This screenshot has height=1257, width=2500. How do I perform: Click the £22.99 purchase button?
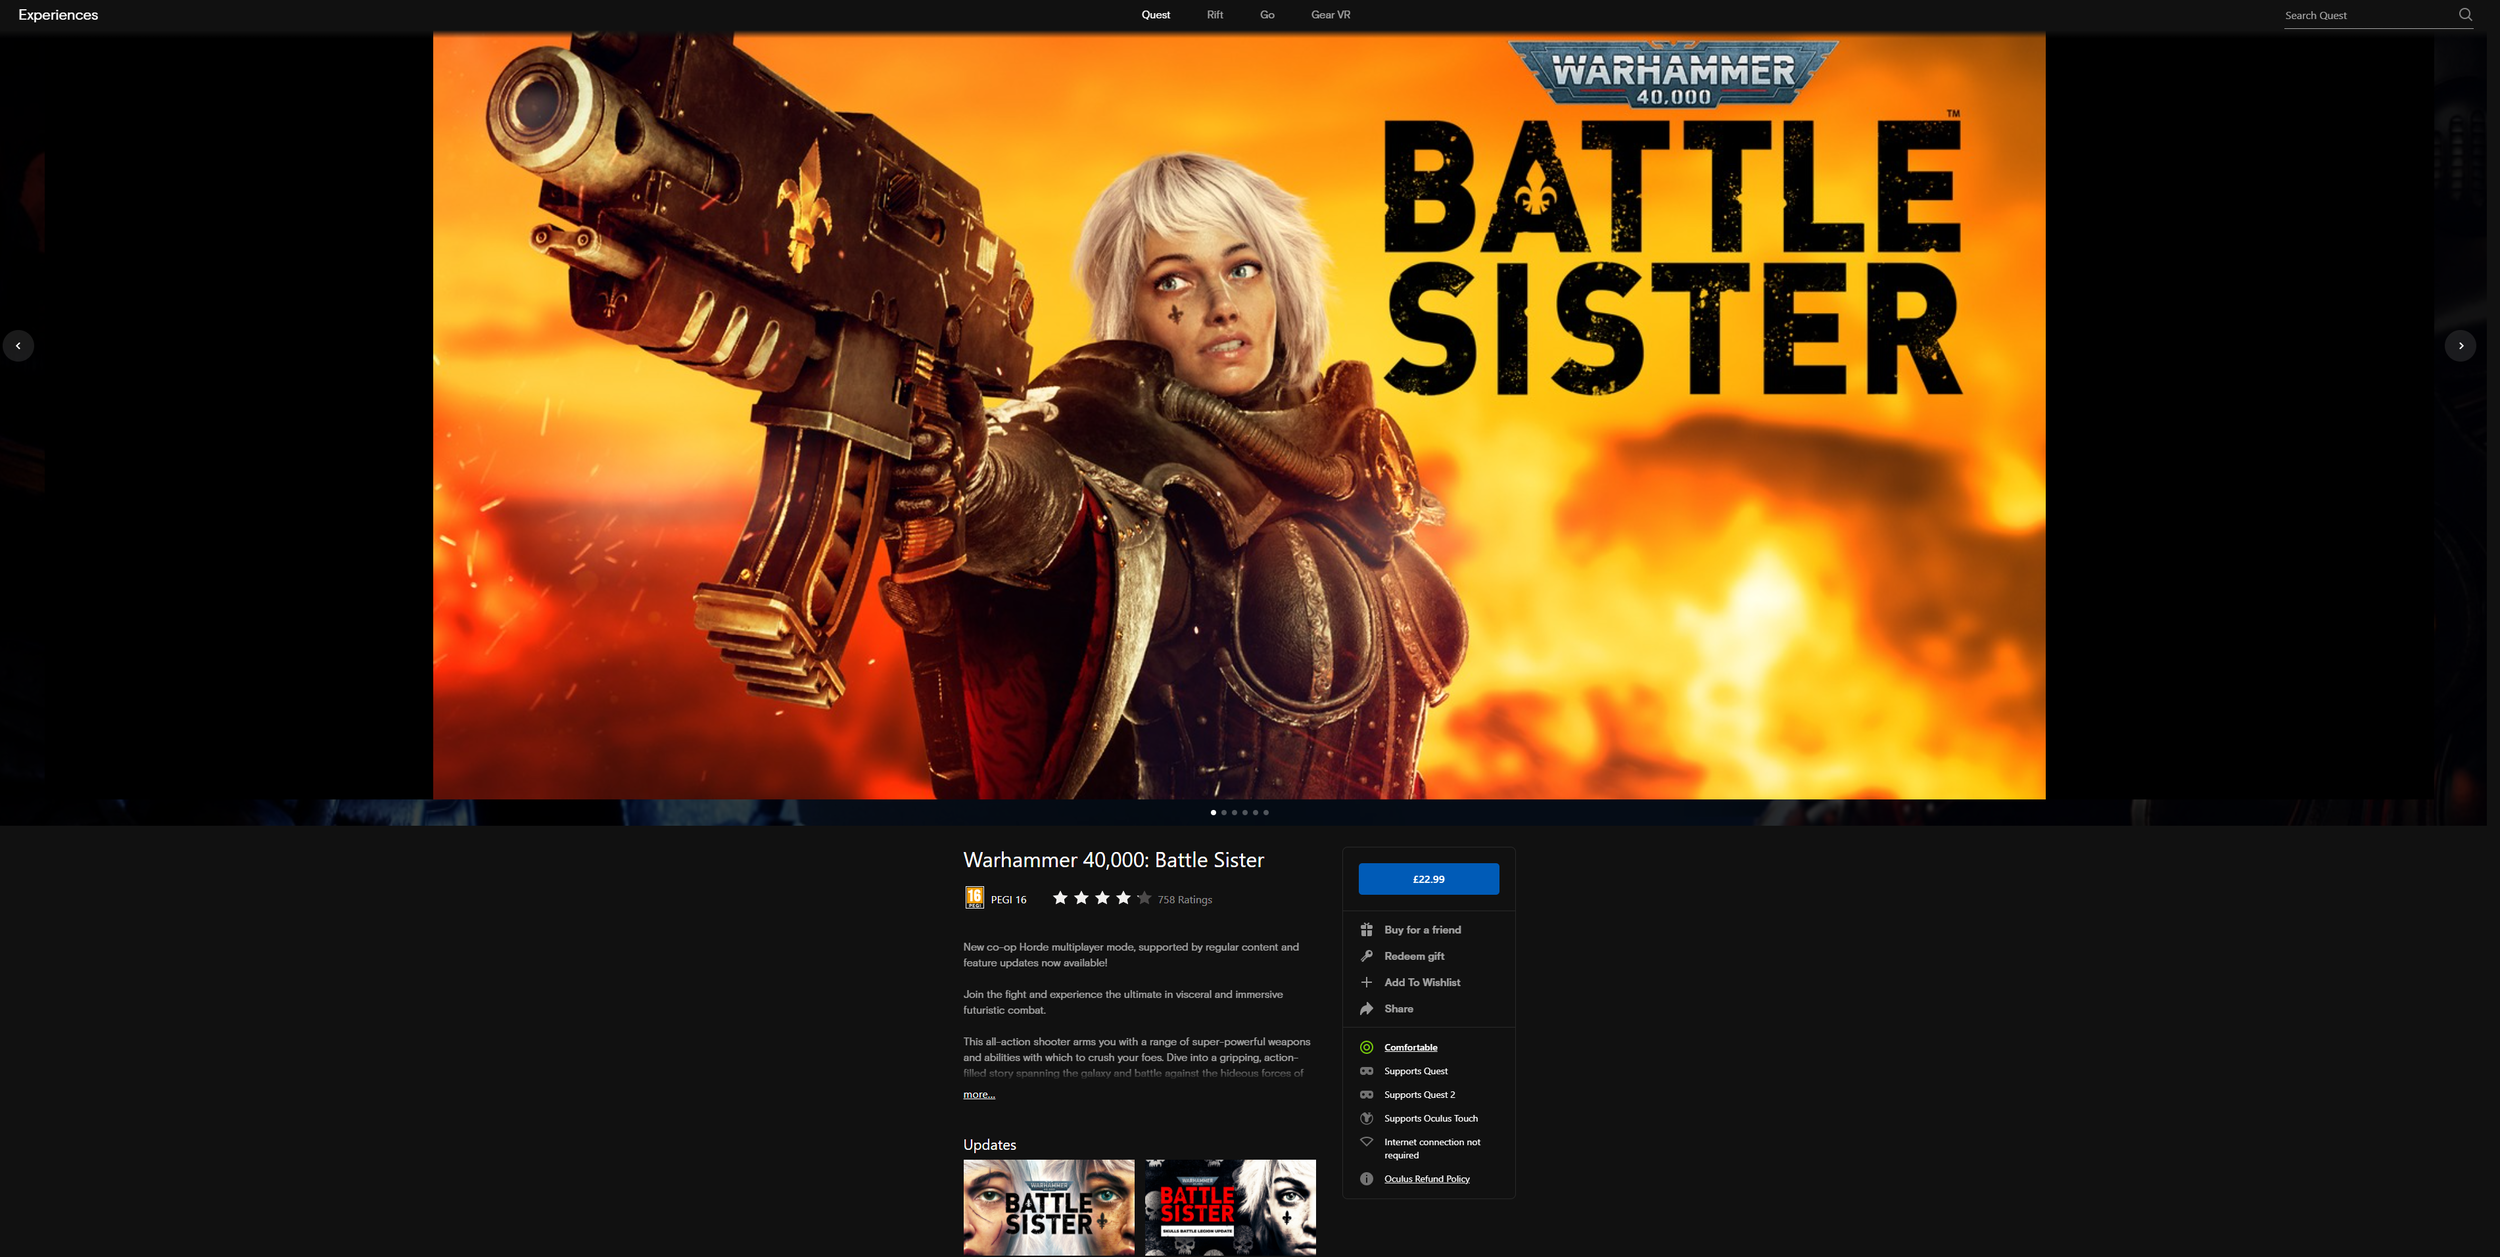[x=1428, y=879]
